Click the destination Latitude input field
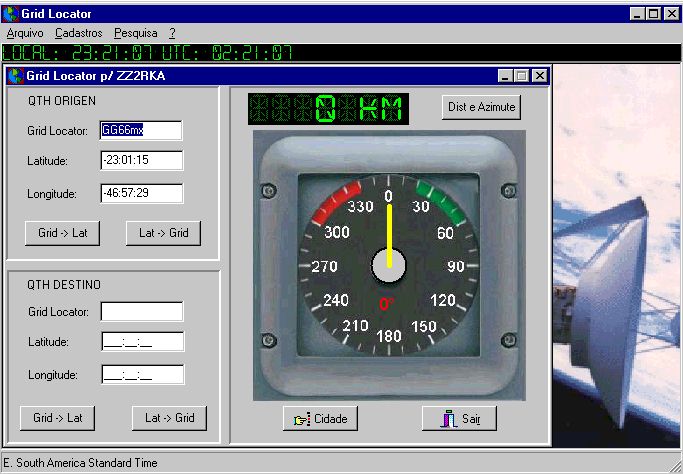683x474 pixels. (x=142, y=342)
